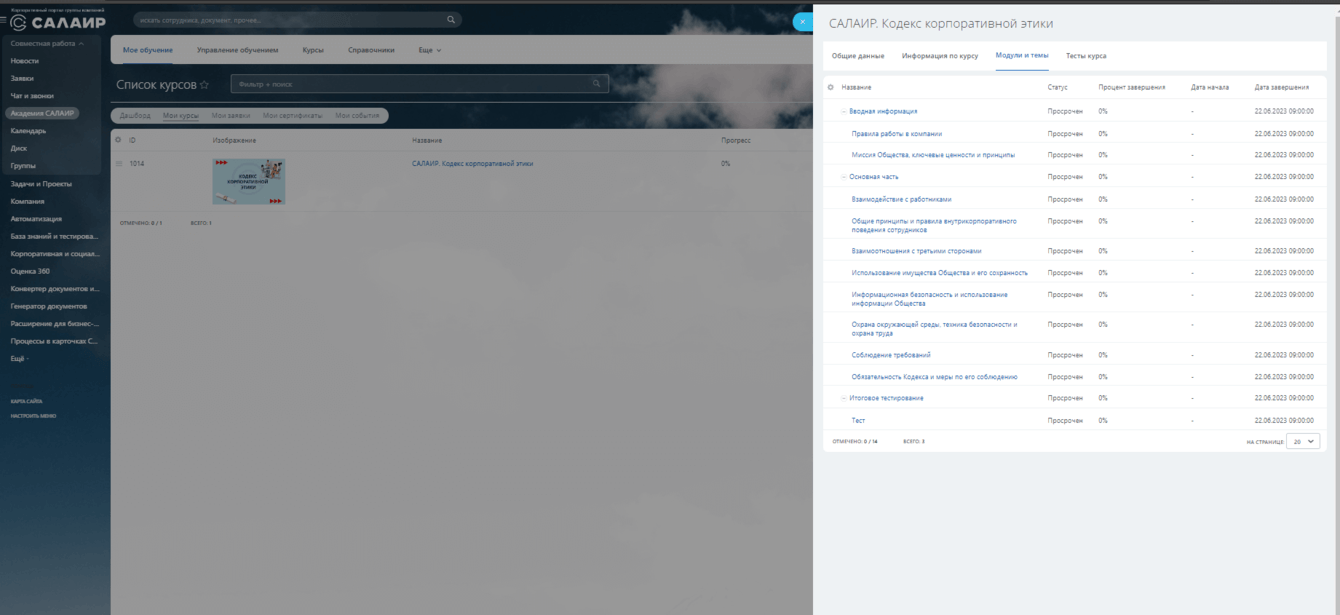Open the САЛАИР. Кодекс корпоративной этики course link
Viewport: 1340px width, 615px height.
click(x=473, y=163)
